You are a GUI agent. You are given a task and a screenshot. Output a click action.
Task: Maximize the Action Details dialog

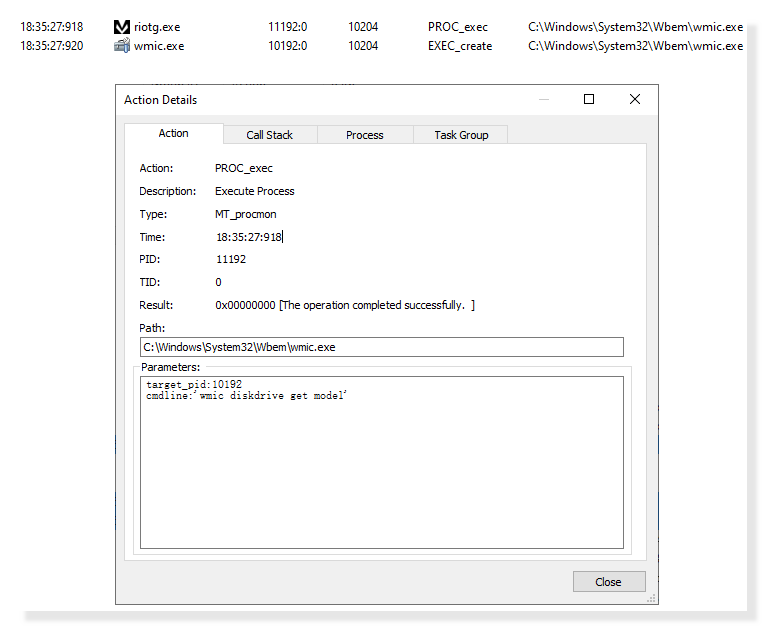pyautogui.click(x=589, y=99)
